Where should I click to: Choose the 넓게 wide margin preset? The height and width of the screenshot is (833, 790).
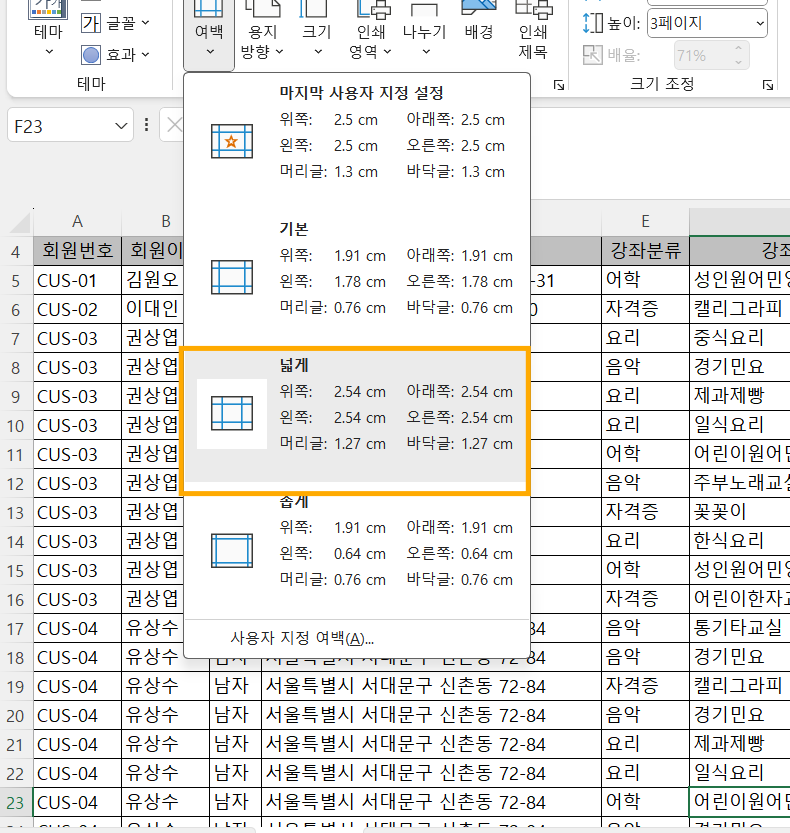357,420
